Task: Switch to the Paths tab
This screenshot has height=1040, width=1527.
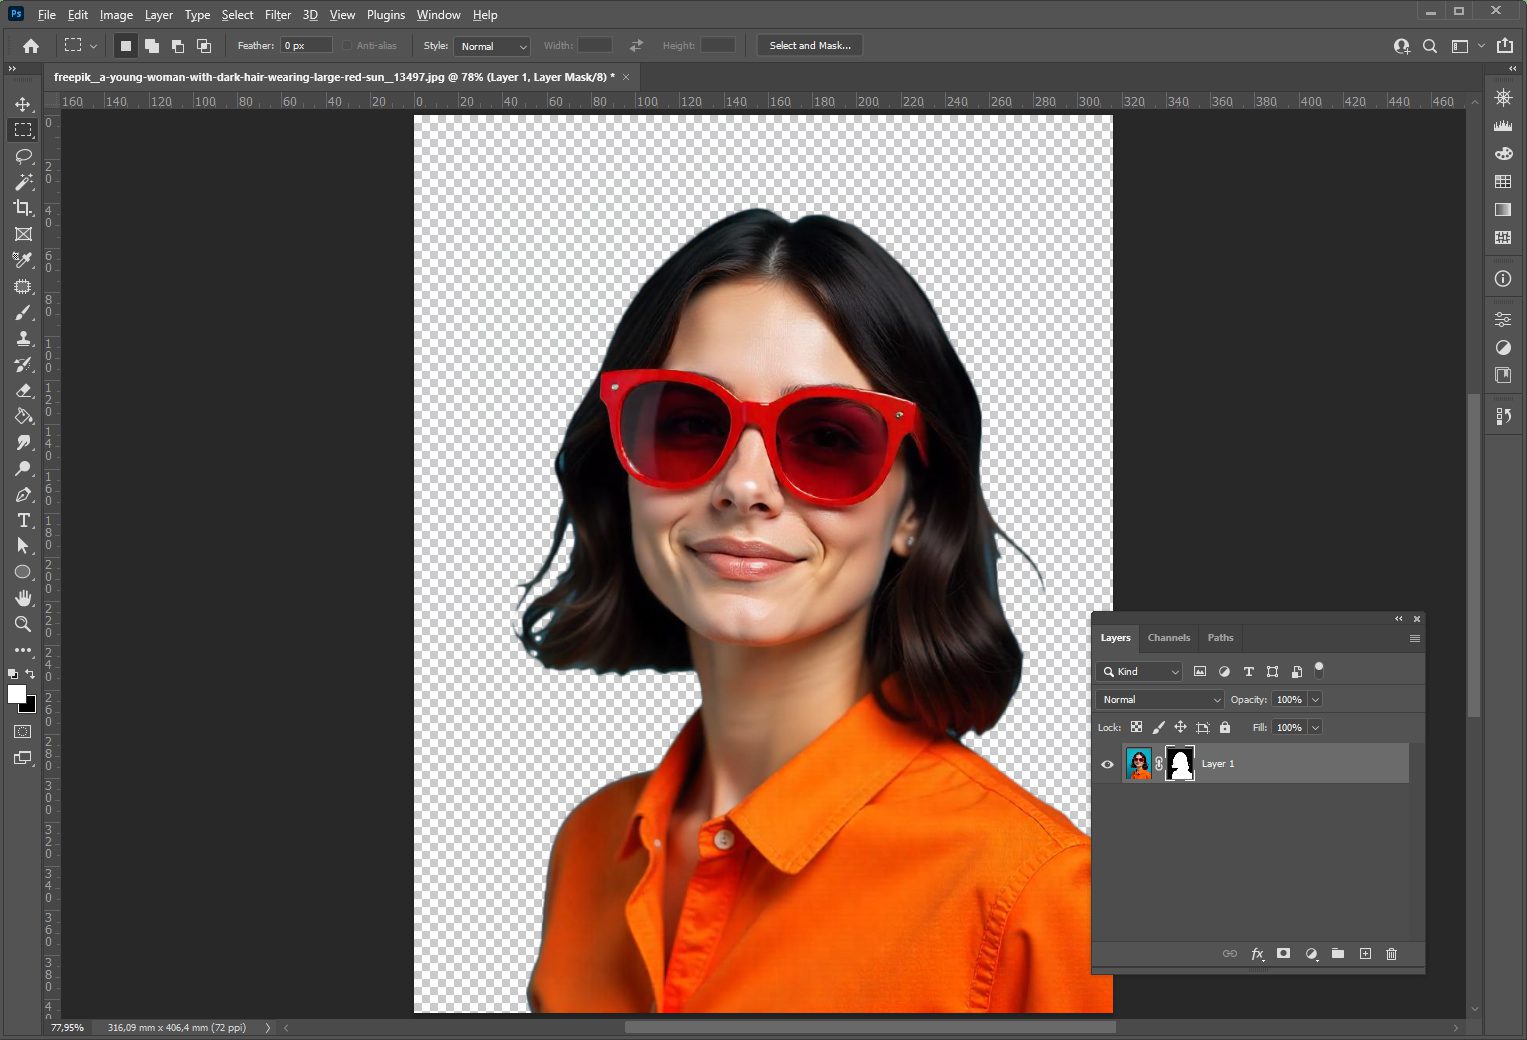Action: click(1220, 638)
